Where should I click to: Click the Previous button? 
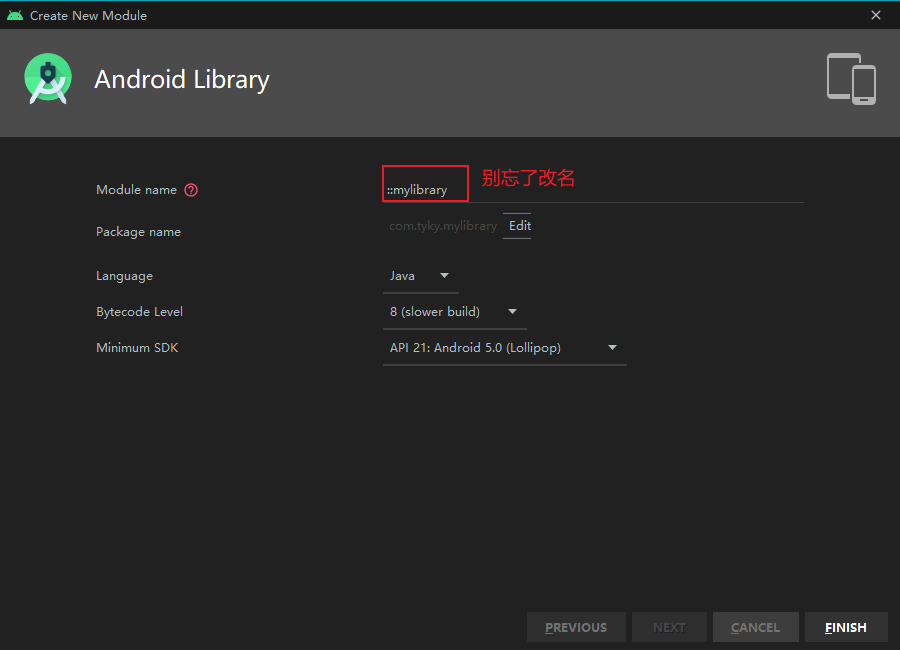tap(576, 627)
